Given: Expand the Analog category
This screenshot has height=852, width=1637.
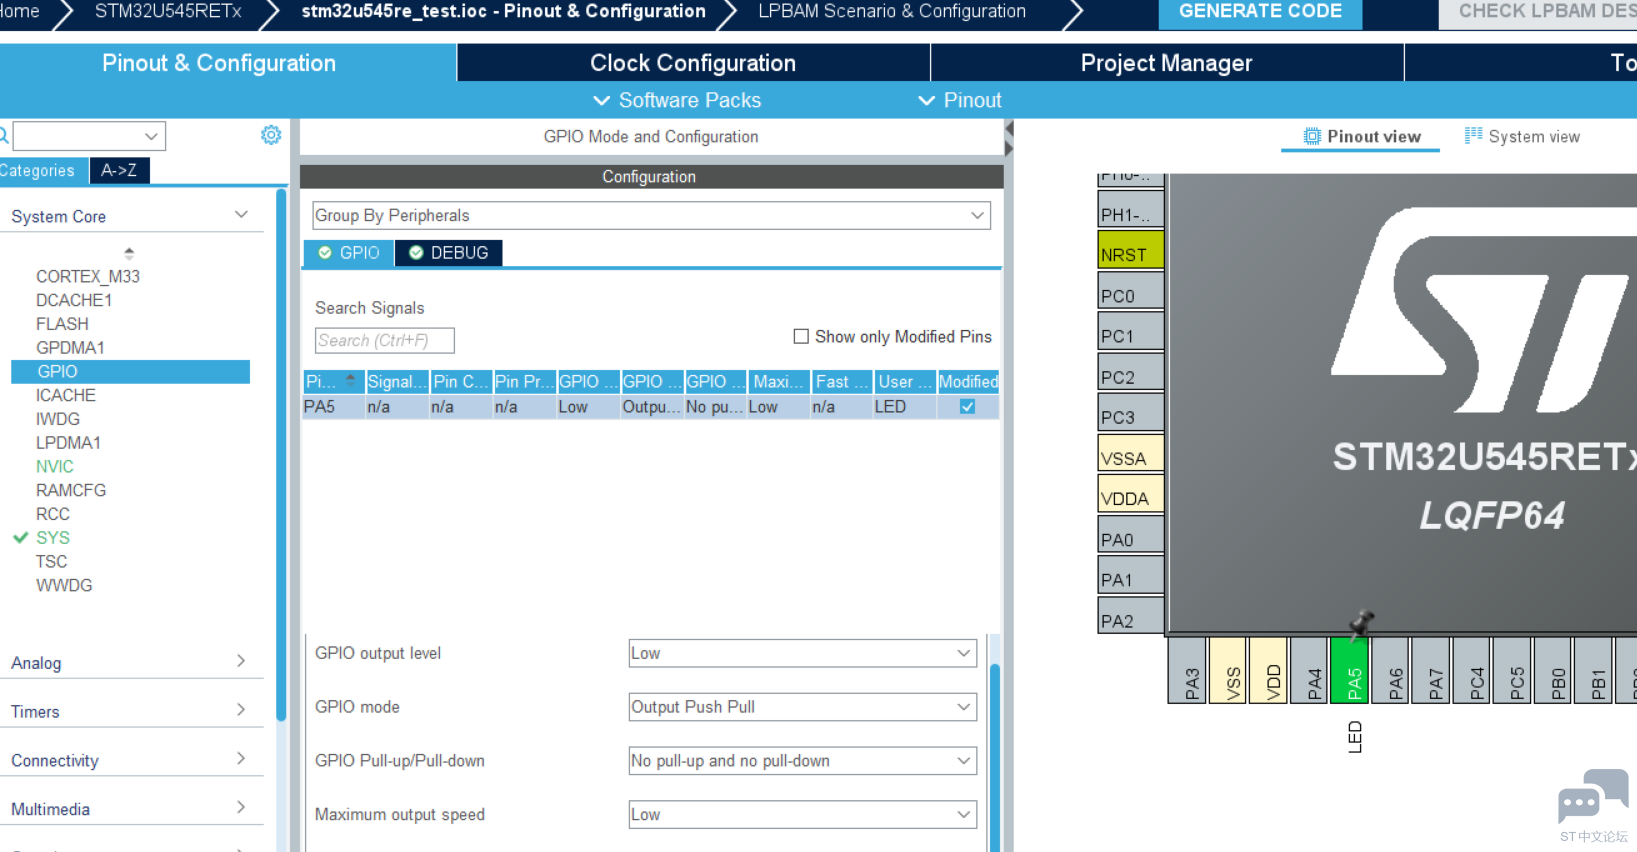Looking at the screenshot, I should (x=241, y=661).
